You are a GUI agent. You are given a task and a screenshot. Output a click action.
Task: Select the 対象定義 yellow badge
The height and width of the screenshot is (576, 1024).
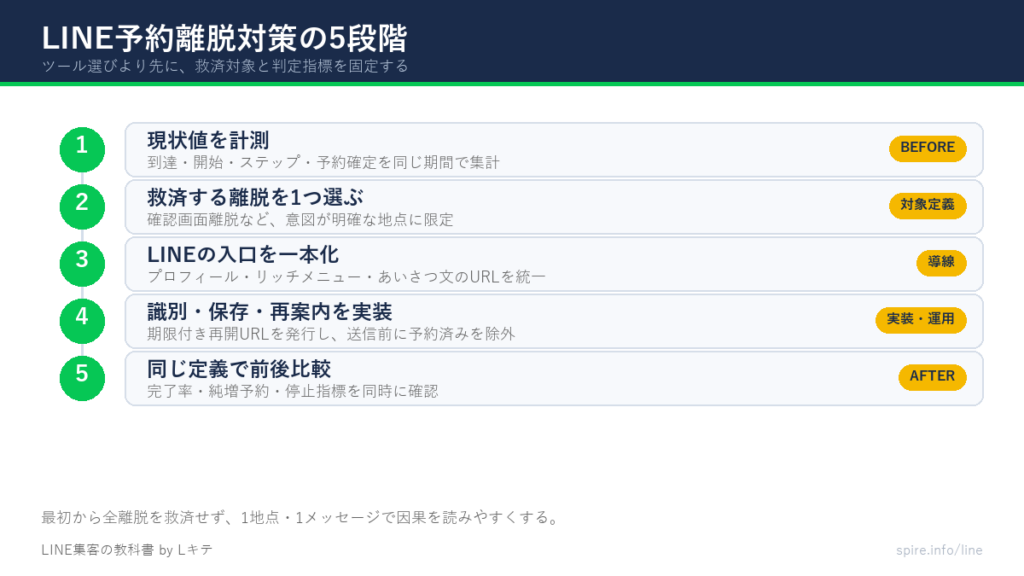click(x=927, y=206)
